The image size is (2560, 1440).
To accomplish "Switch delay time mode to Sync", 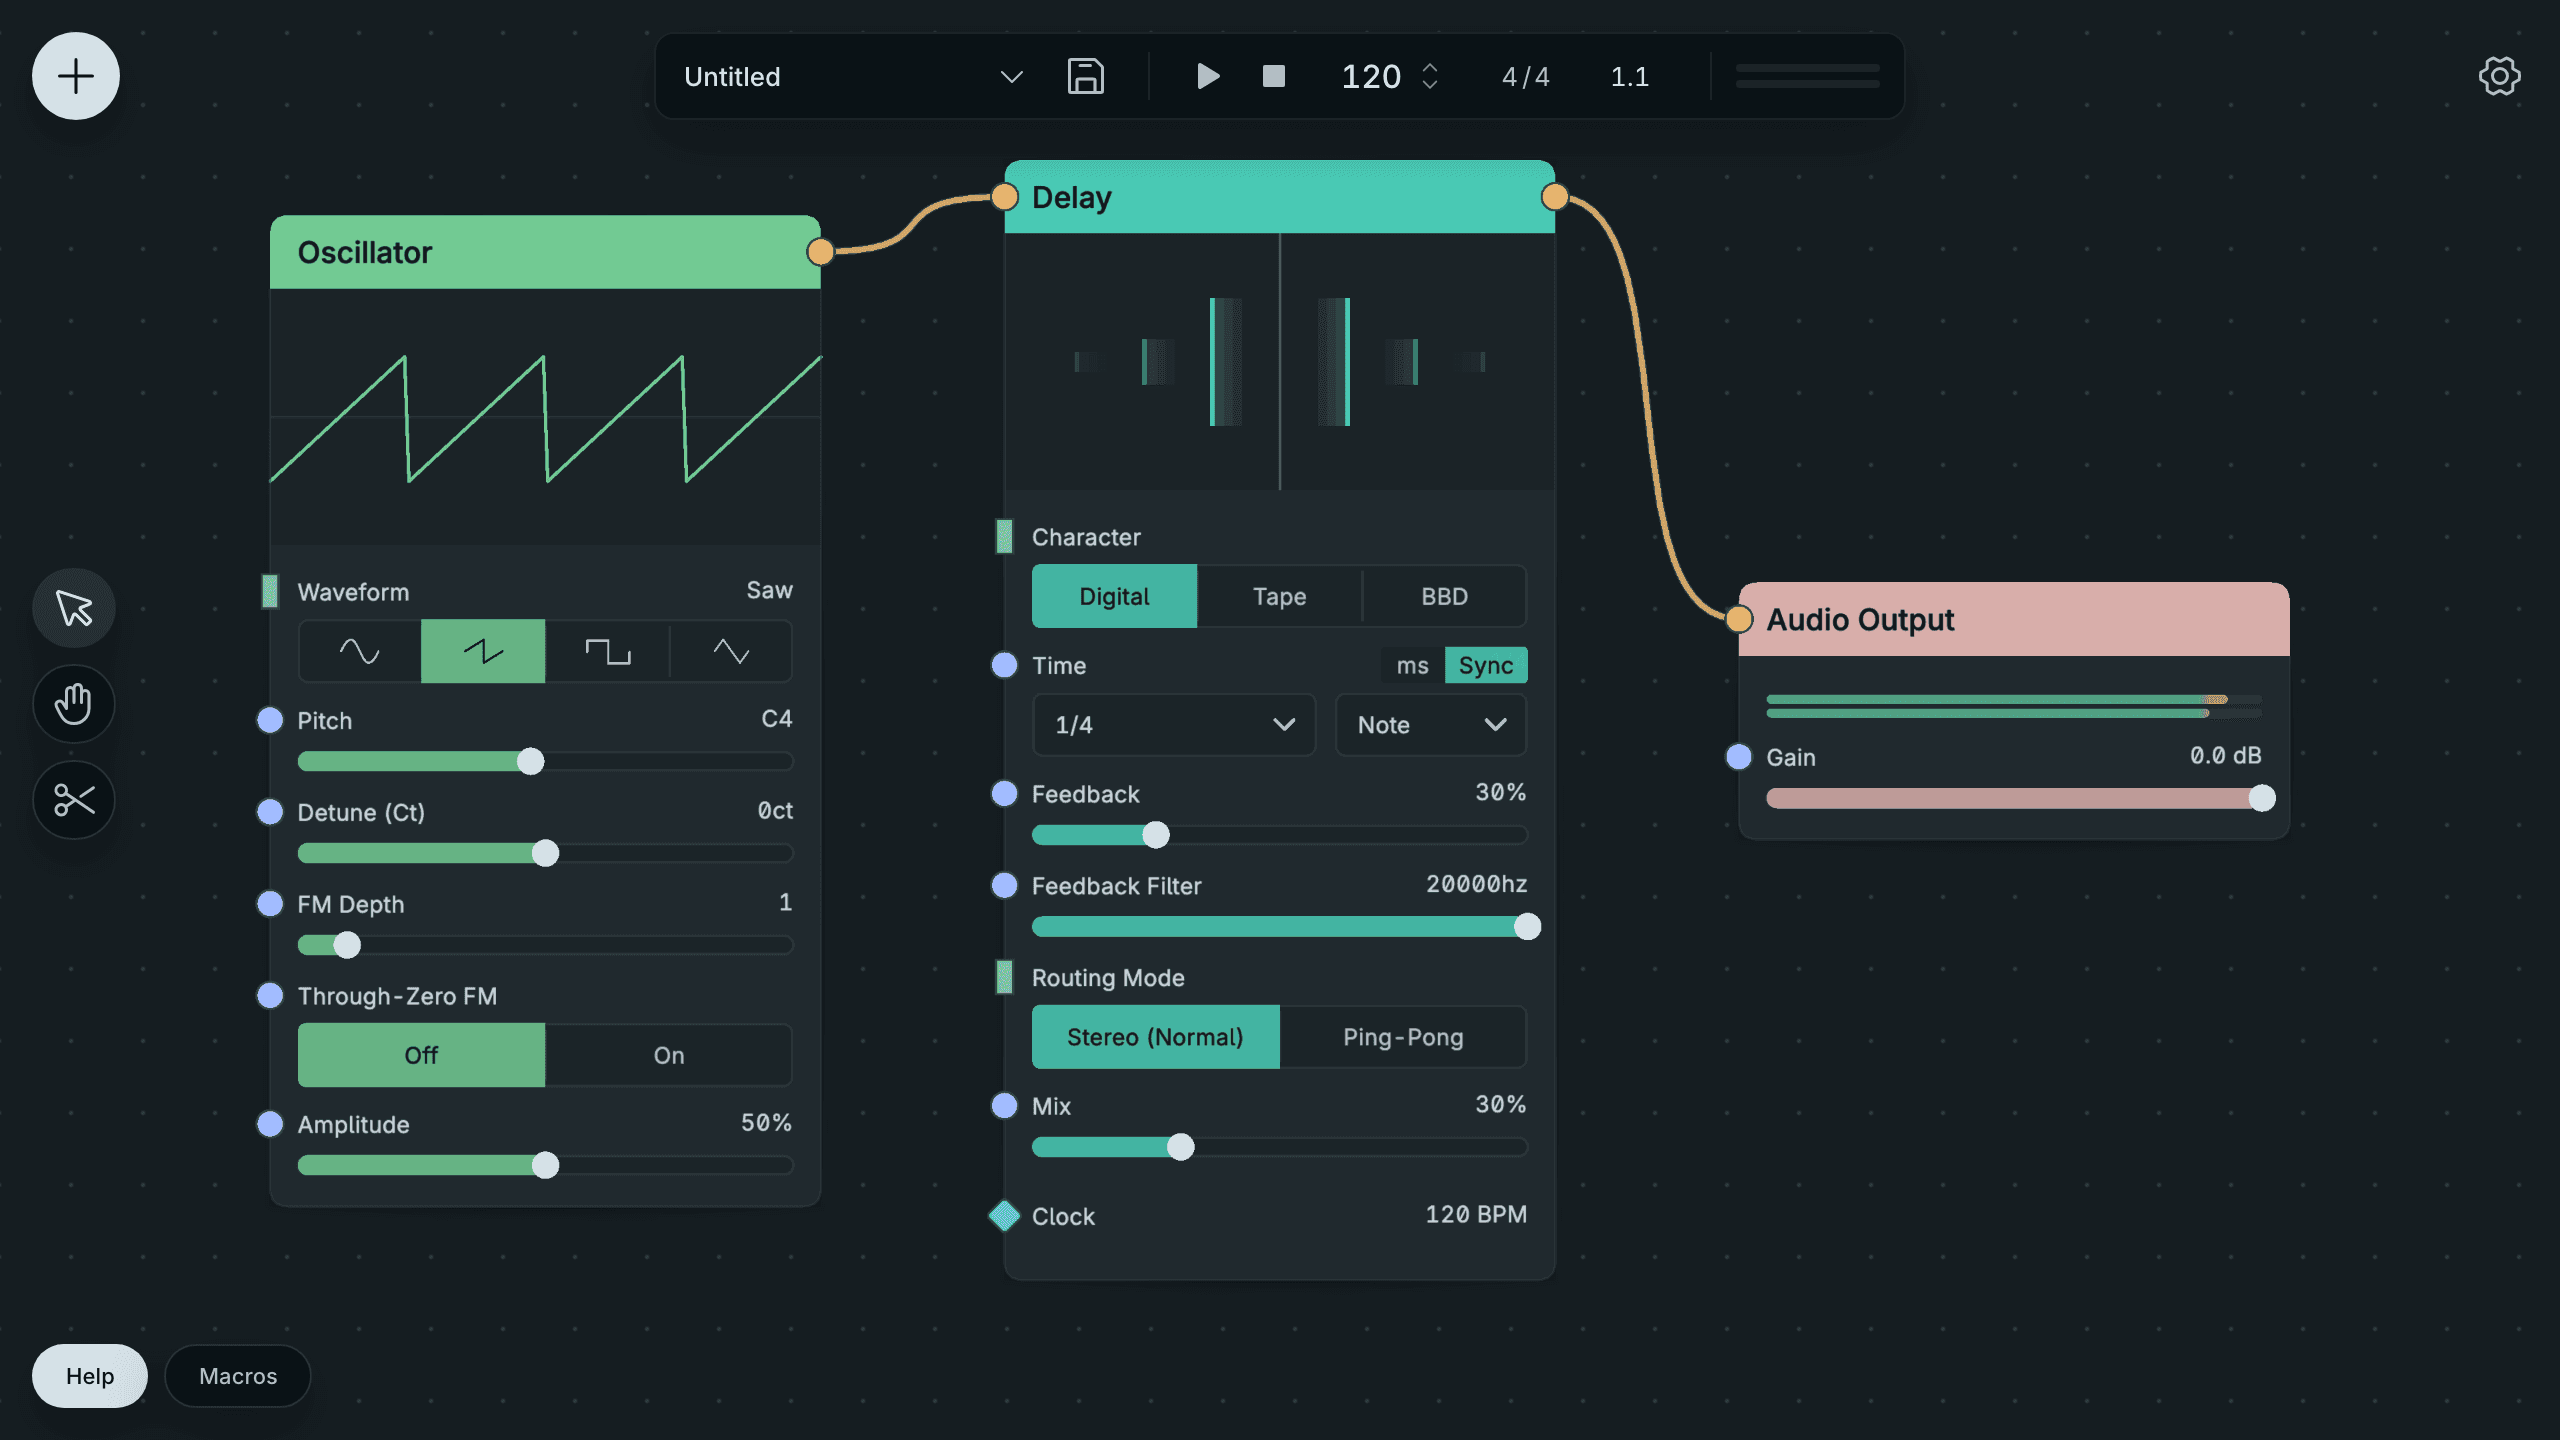I will point(1486,665).
